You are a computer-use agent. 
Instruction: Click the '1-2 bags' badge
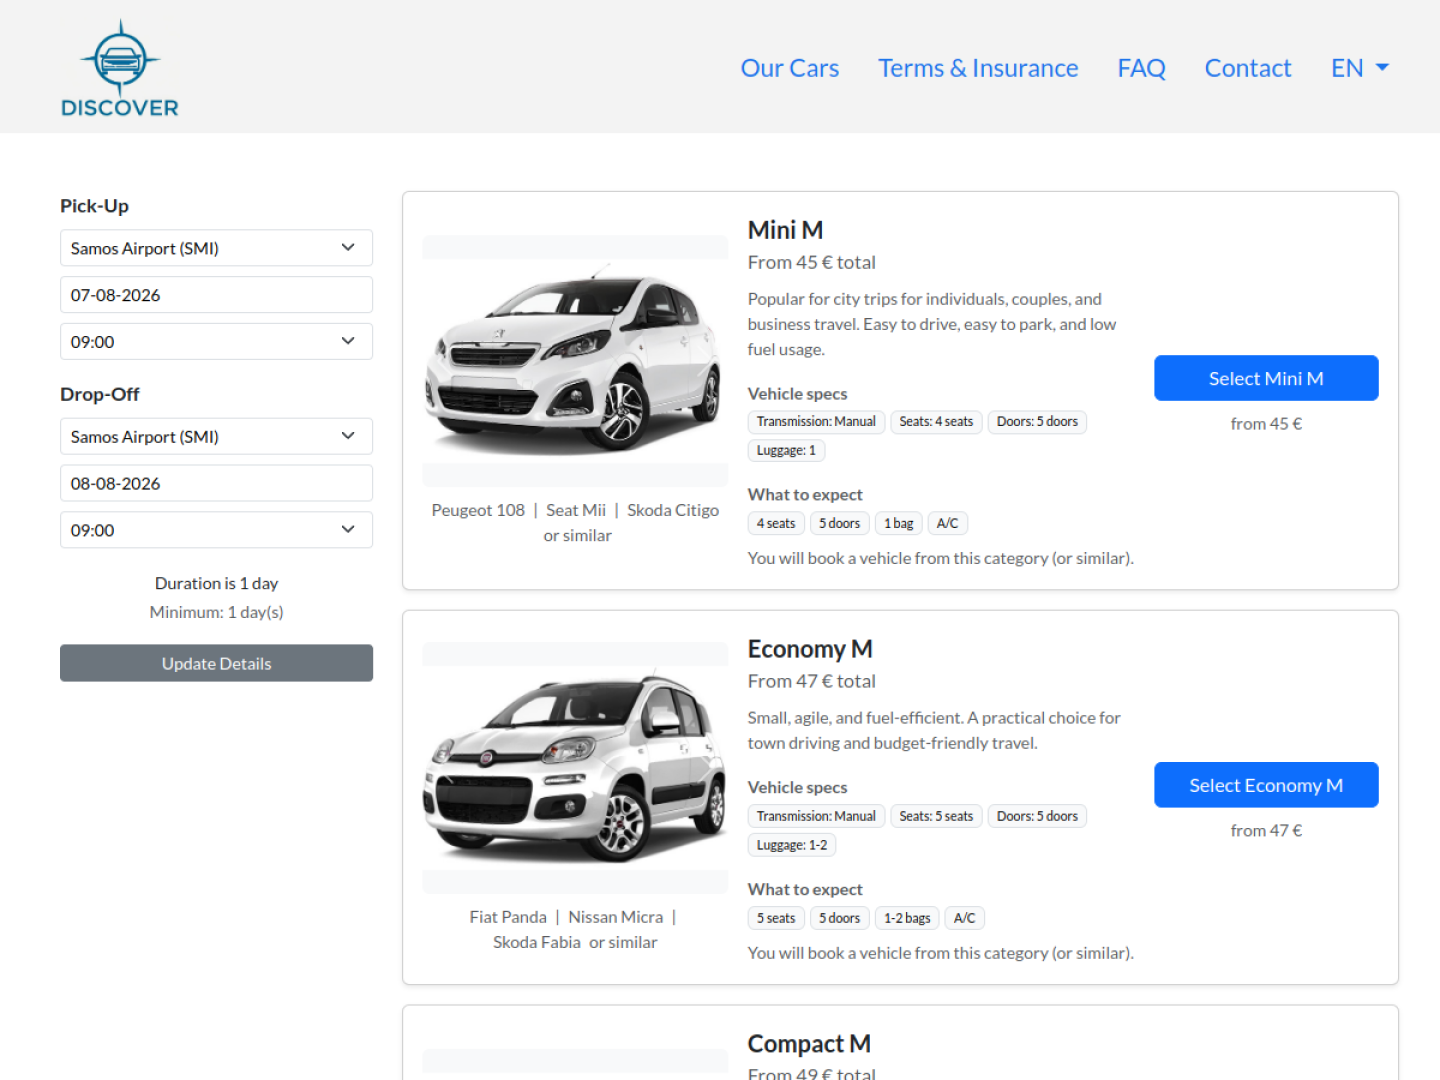pos(907,919)
